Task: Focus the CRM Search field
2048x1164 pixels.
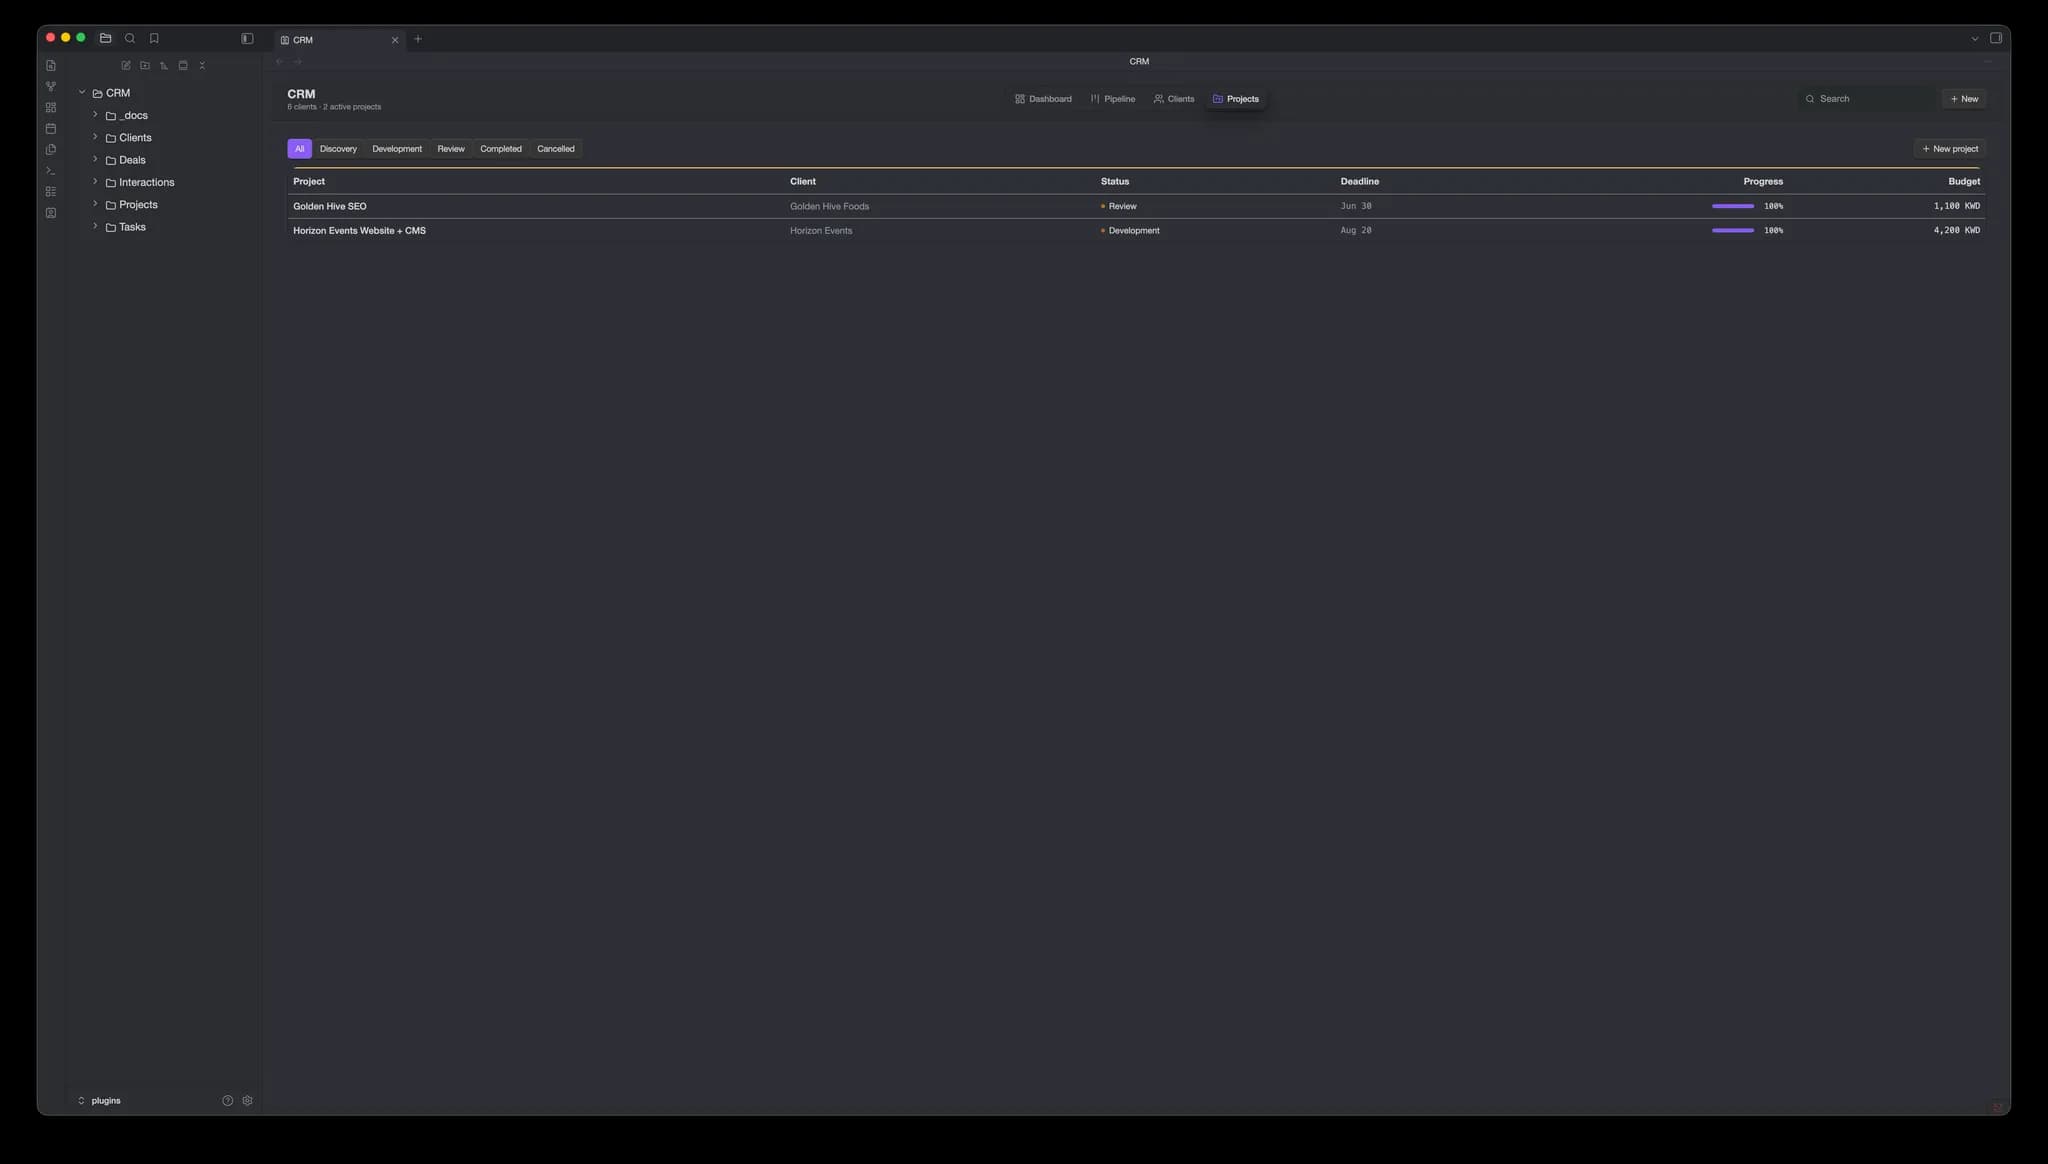Action: tap(1867, 99)
